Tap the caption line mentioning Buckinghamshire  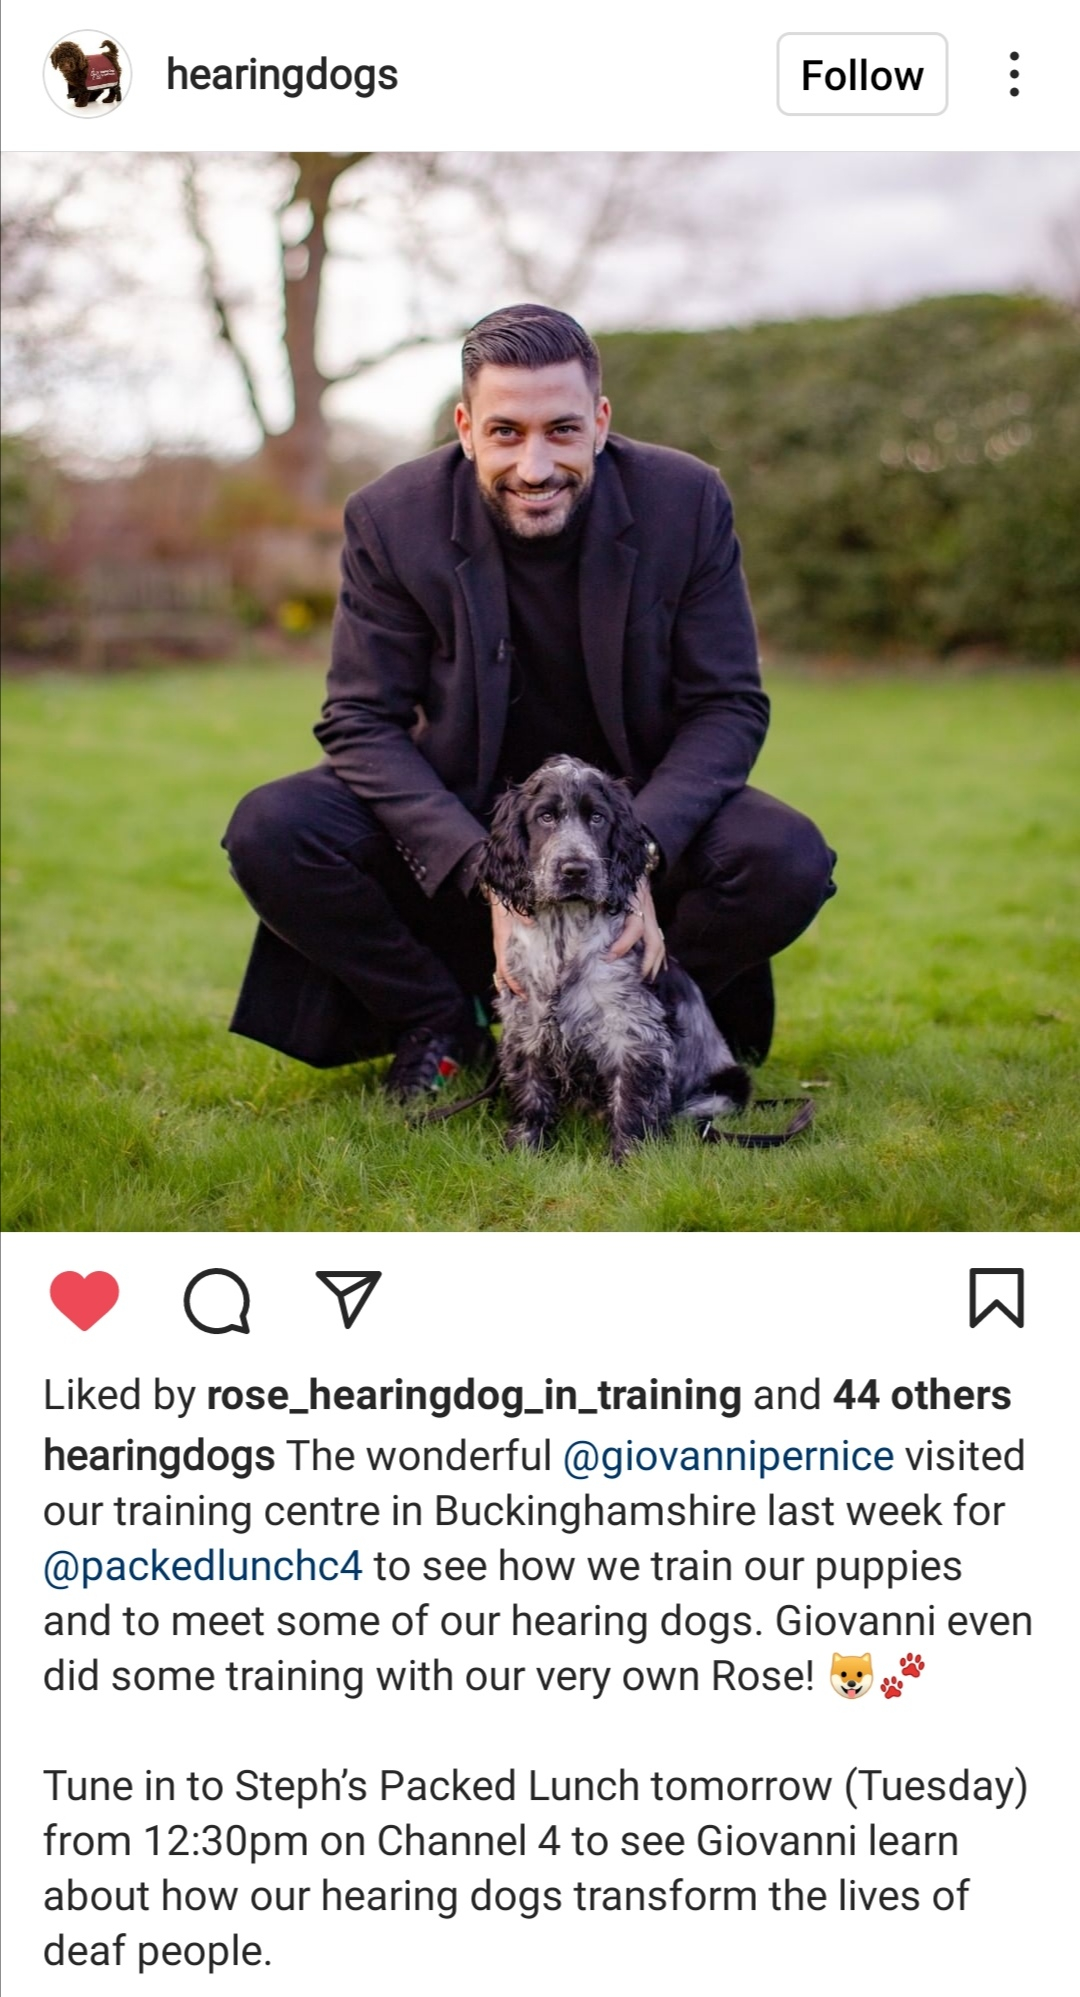click(x=523, y=1511)
